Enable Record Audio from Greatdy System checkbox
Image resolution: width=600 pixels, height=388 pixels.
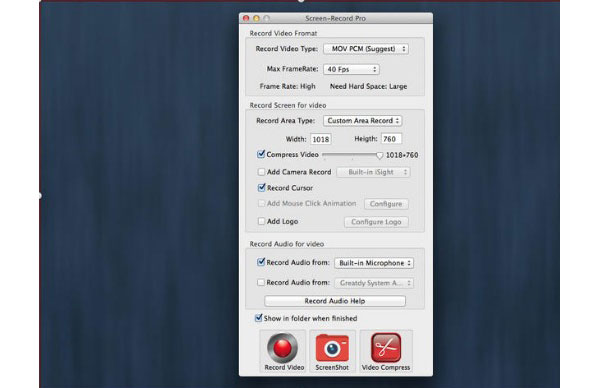coord(261,282)
